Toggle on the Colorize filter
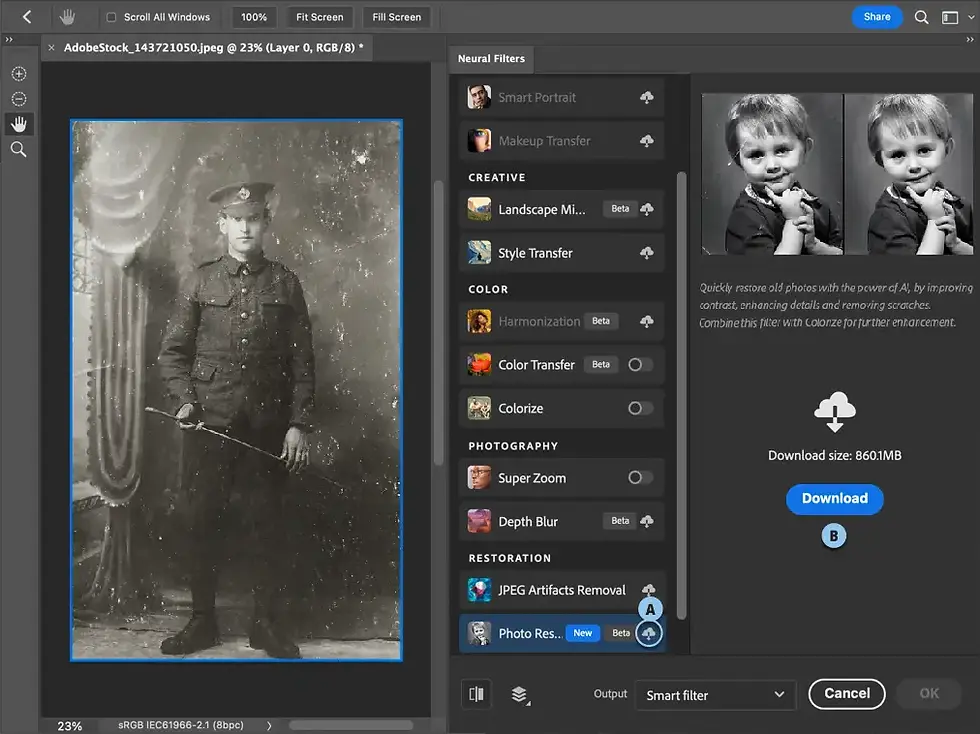The height and width of the screenshot is (734, 980). point(640,408)
